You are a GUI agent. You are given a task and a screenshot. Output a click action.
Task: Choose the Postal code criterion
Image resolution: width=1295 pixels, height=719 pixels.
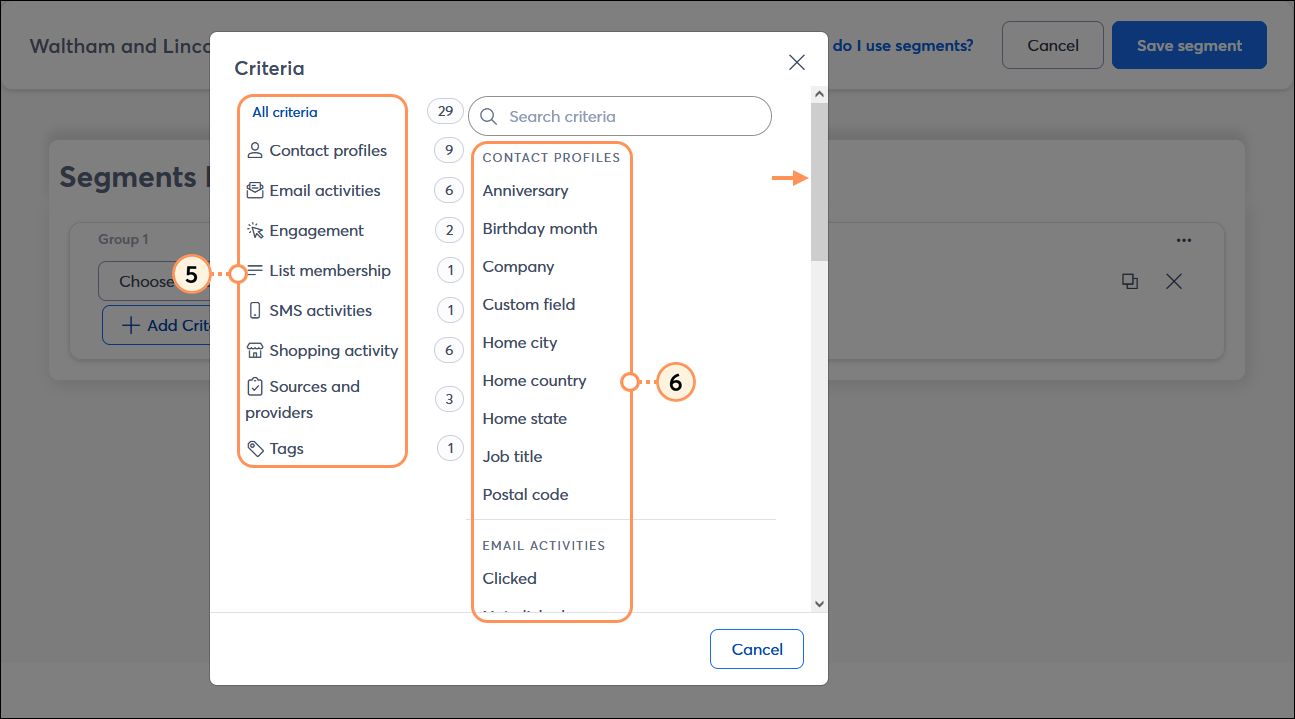point(525,494)
